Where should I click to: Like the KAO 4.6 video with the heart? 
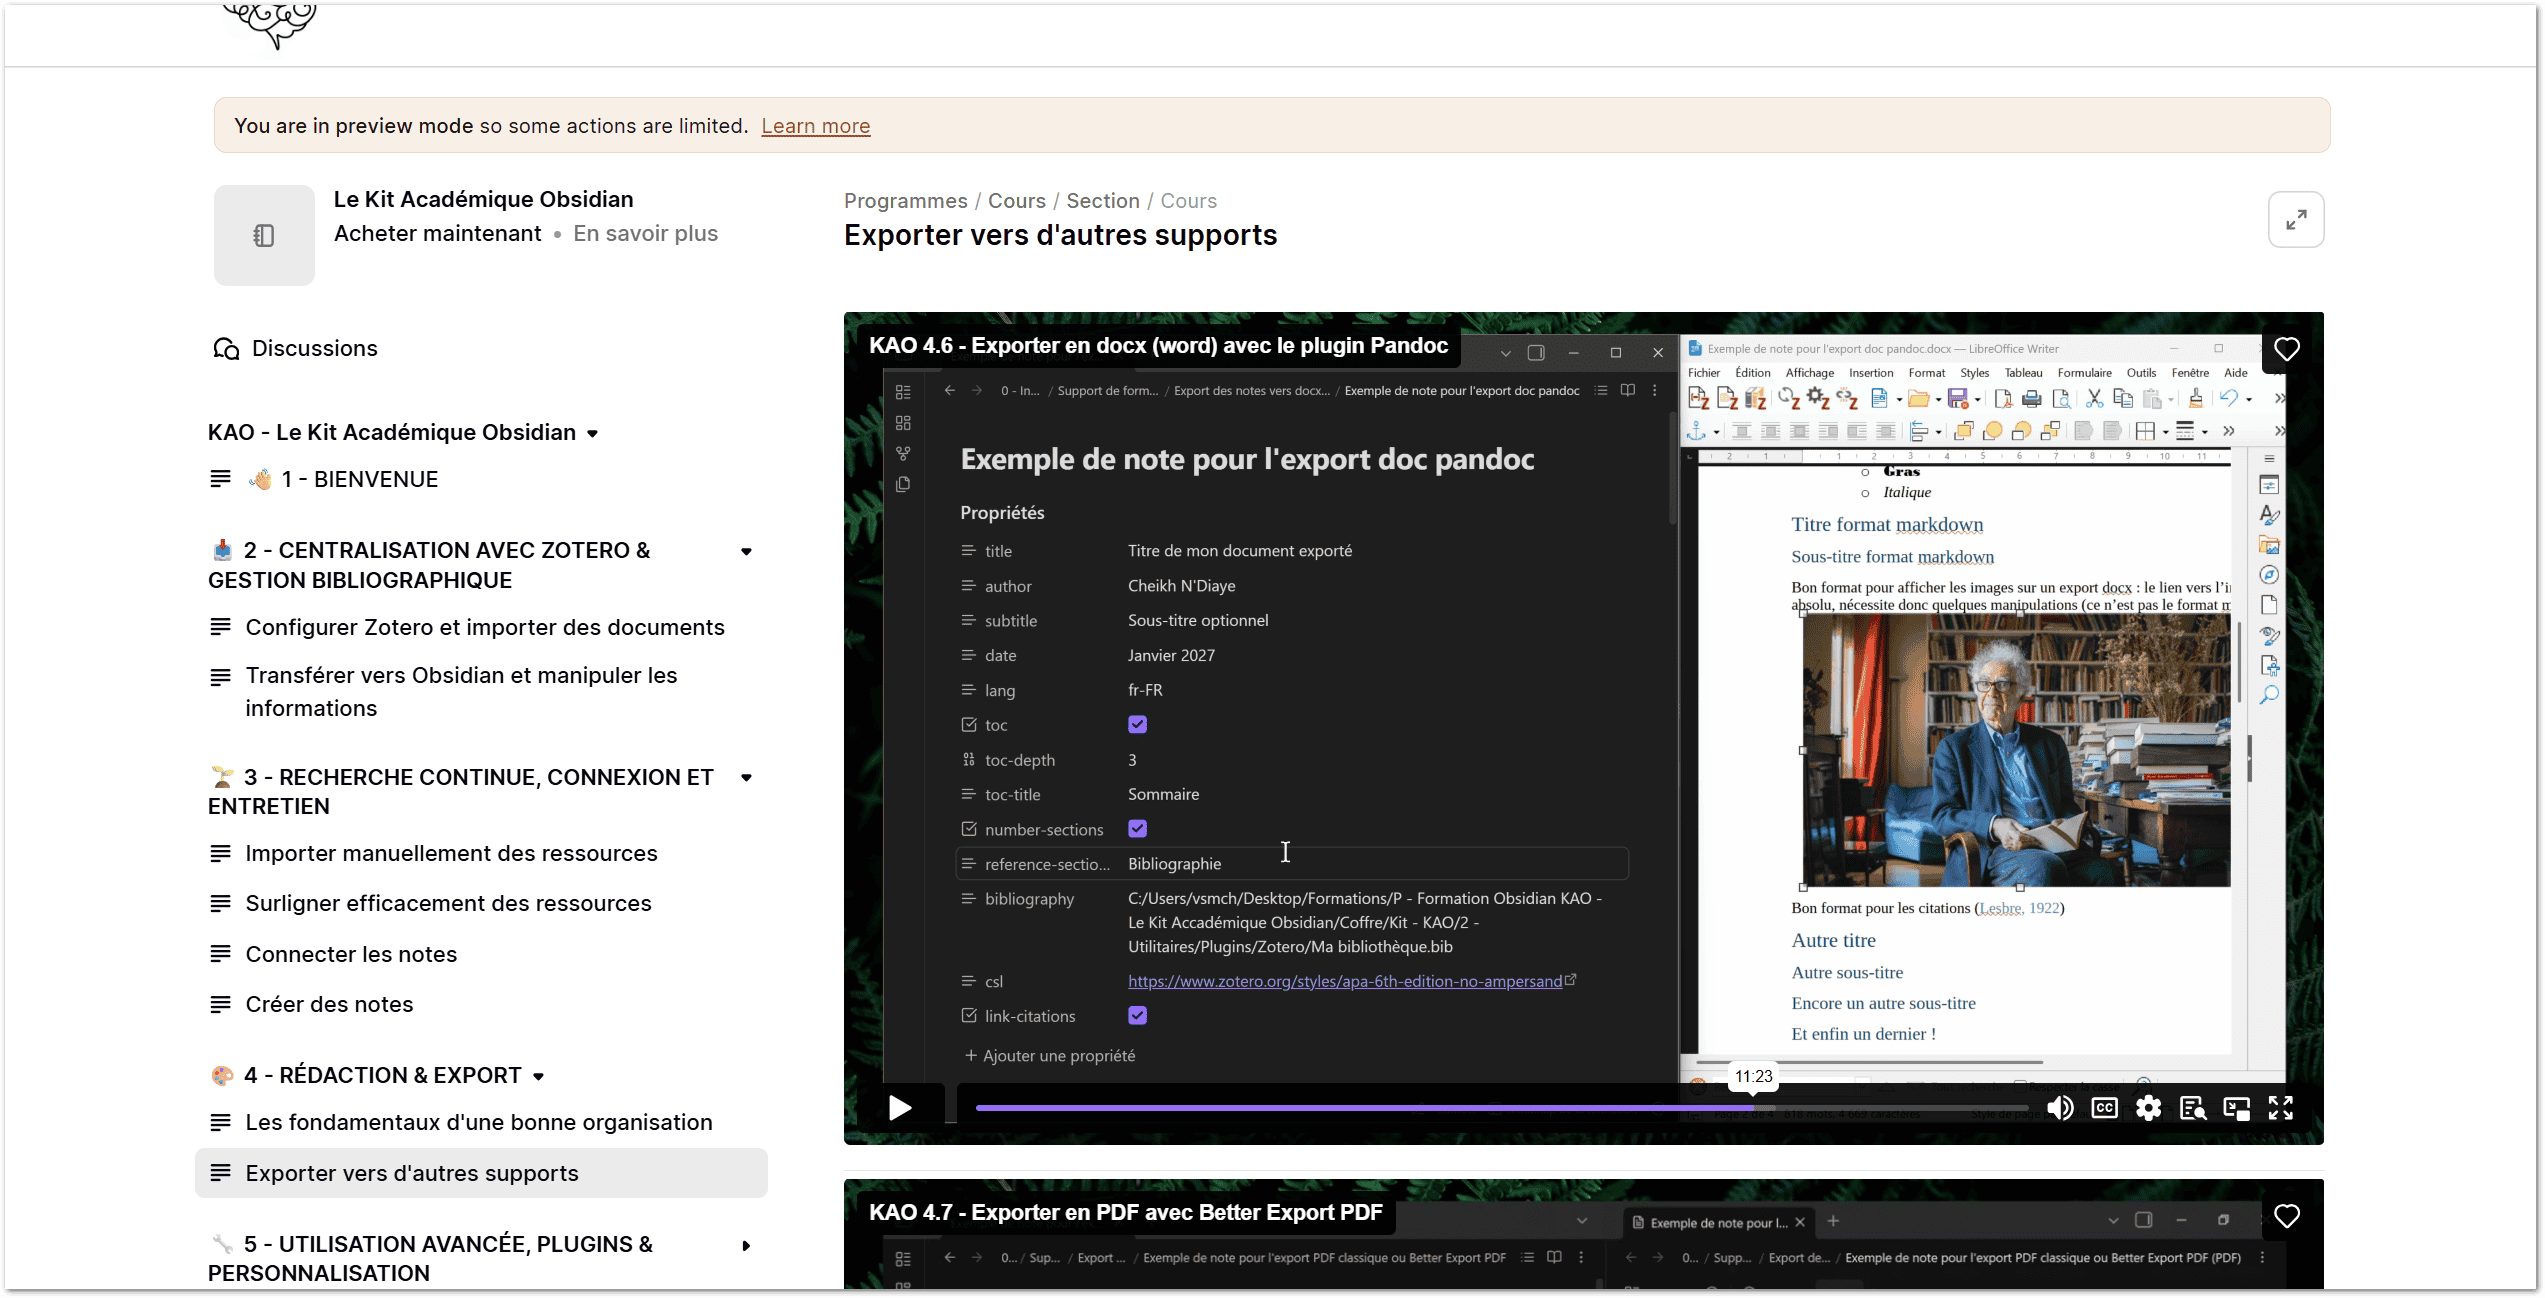point(2287,349)
